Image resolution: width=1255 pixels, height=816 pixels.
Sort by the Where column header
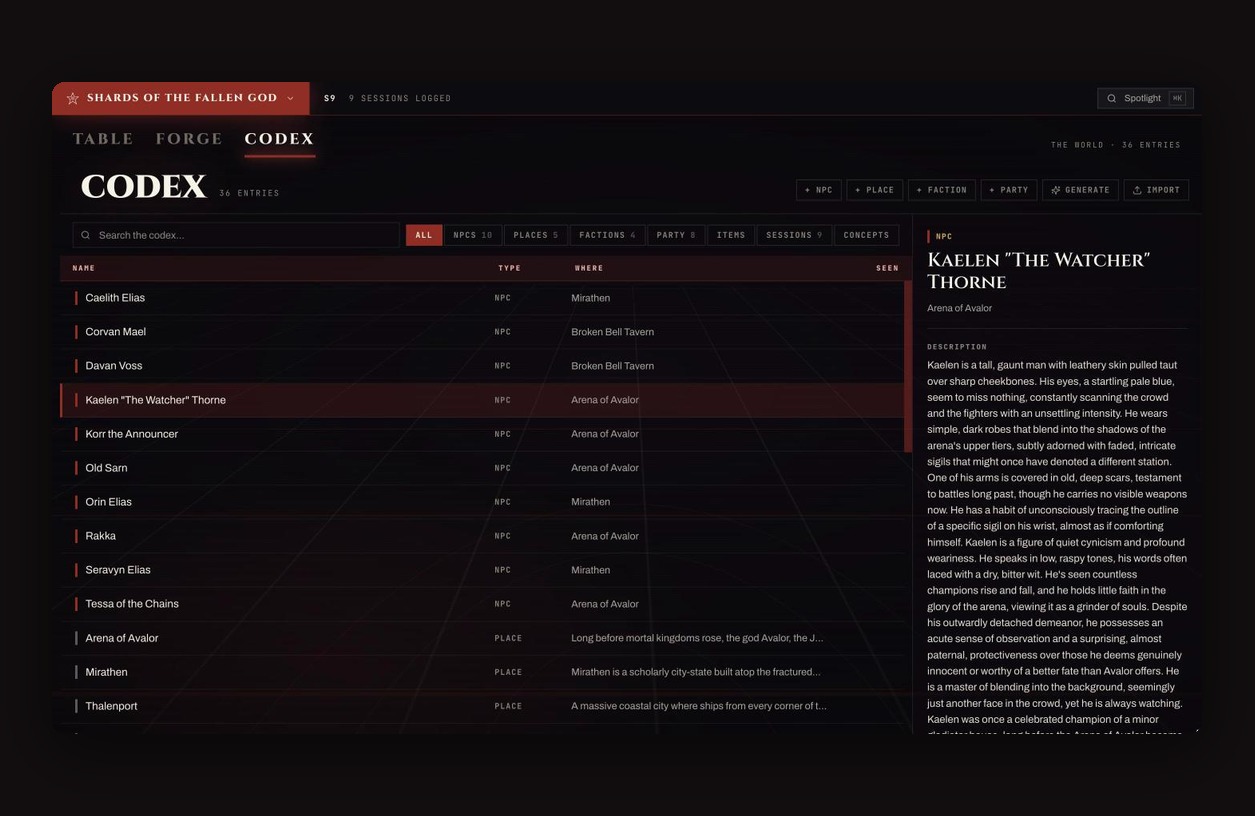tap(589, 268)
